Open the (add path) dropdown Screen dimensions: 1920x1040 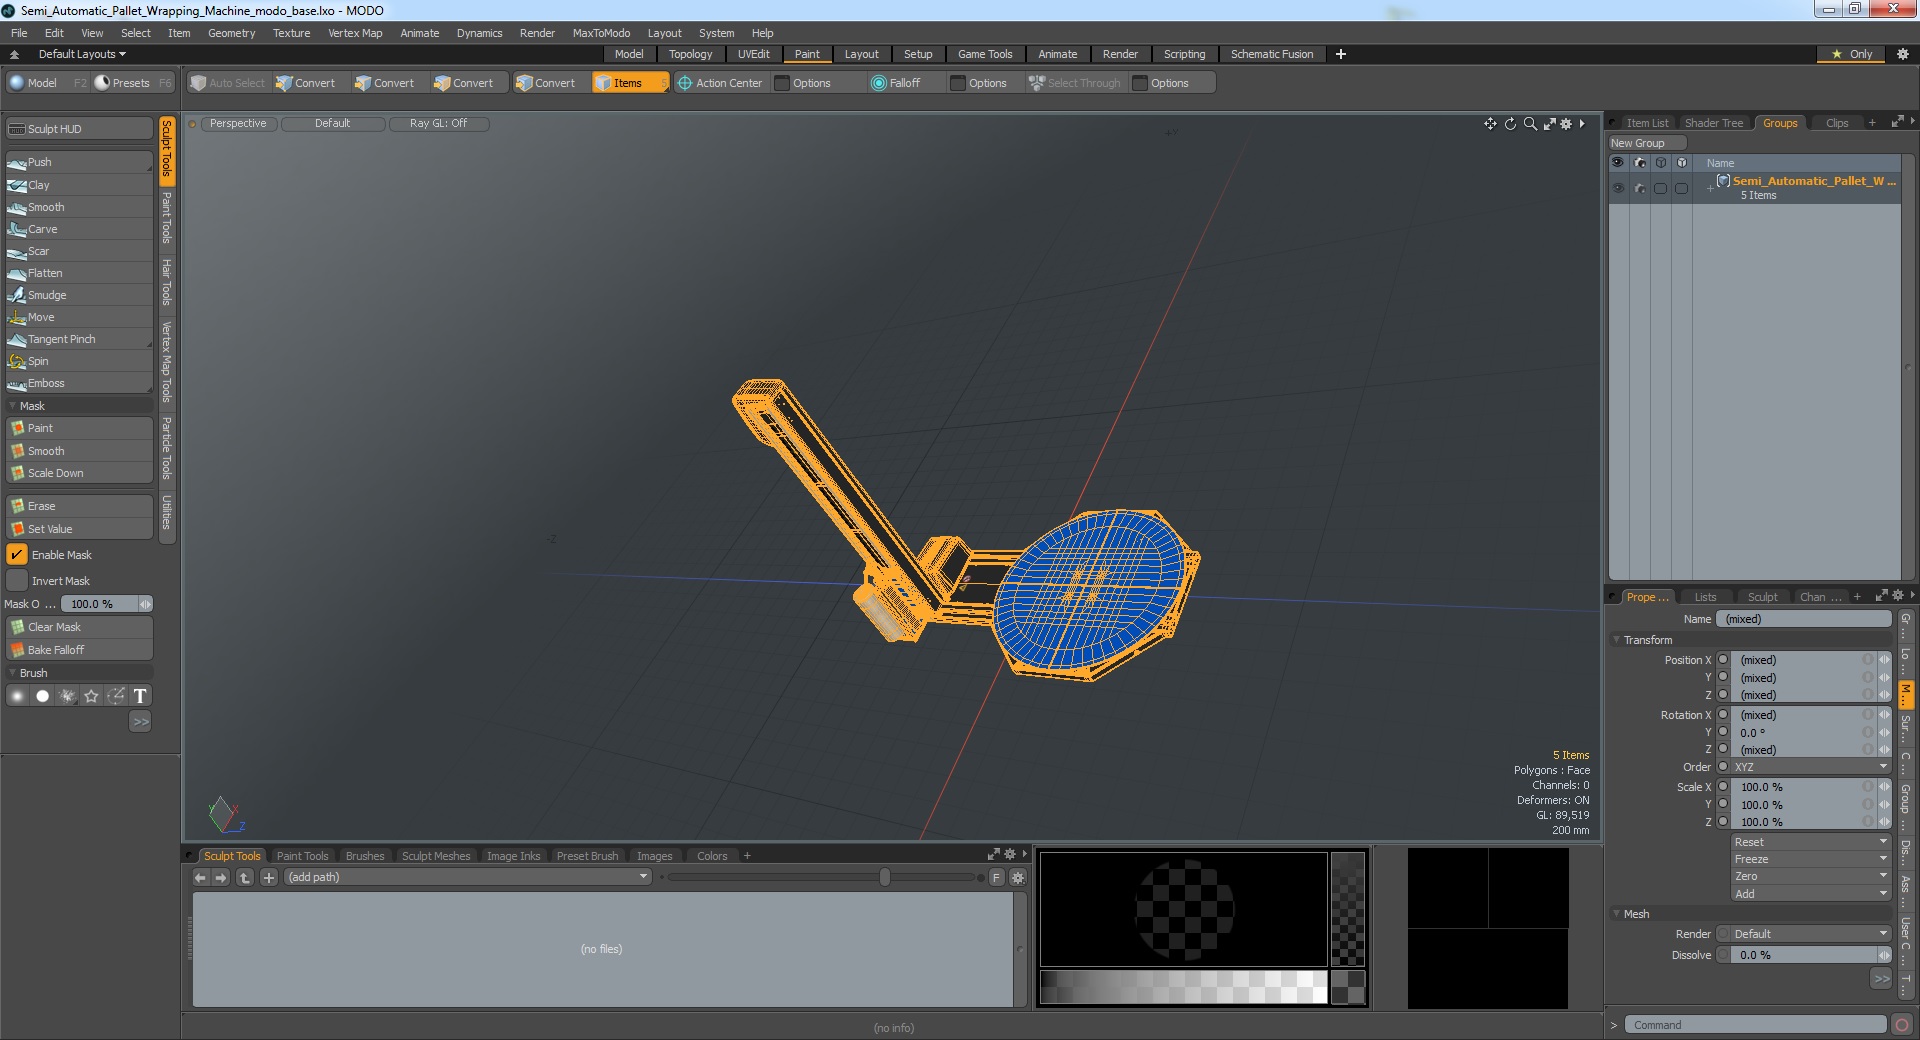pos(468,877)
